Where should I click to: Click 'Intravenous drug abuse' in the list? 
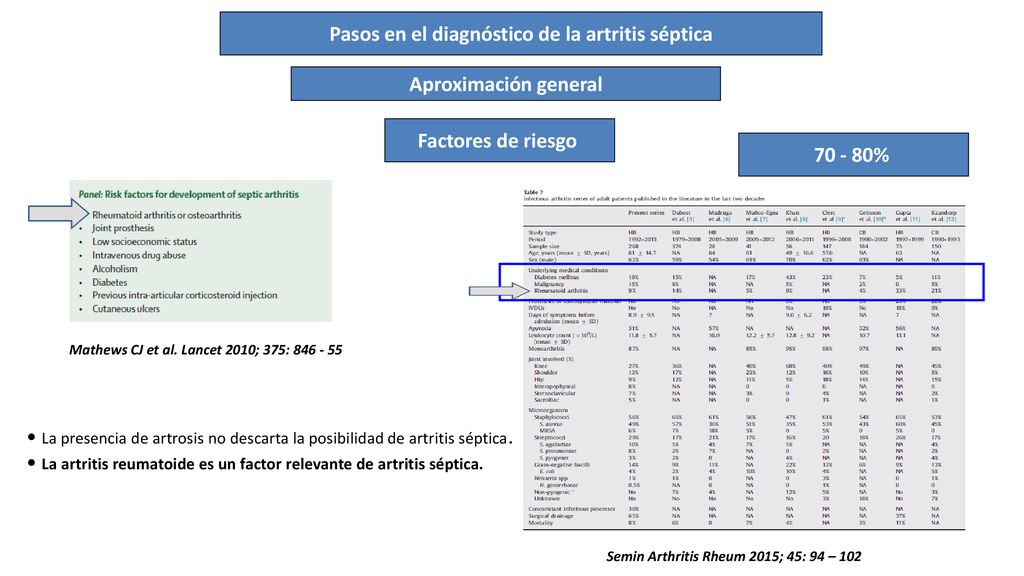pyautogui.click(x=138, y=255)
